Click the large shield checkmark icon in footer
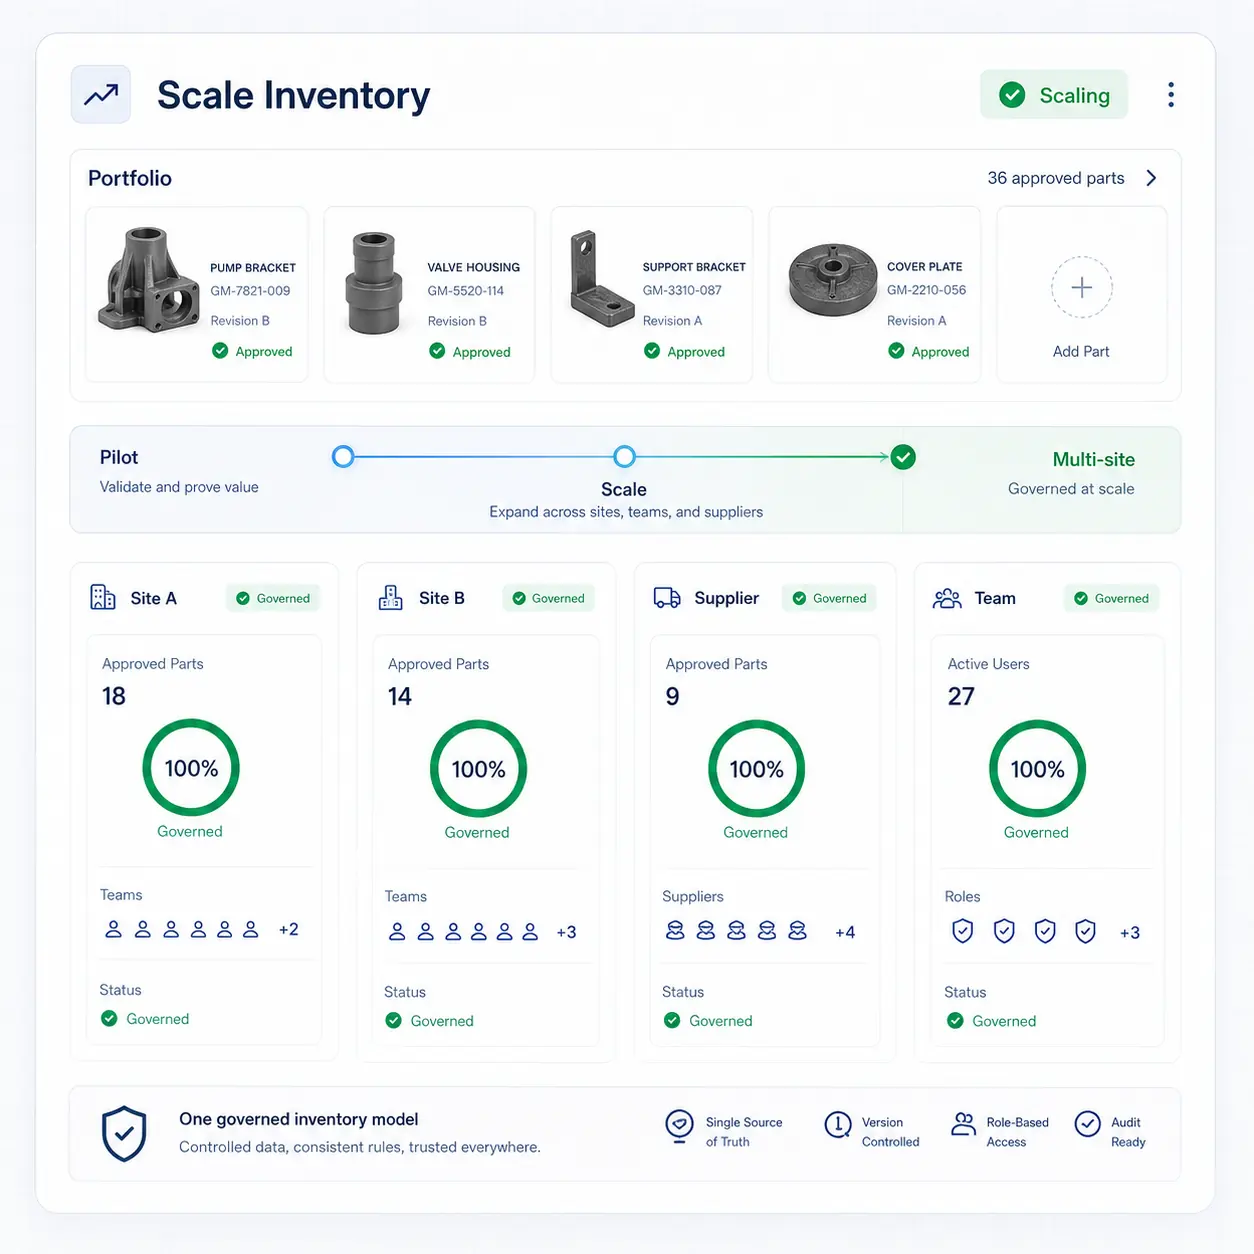Screen dimensions: 1254x1254 pos(124,1133)
